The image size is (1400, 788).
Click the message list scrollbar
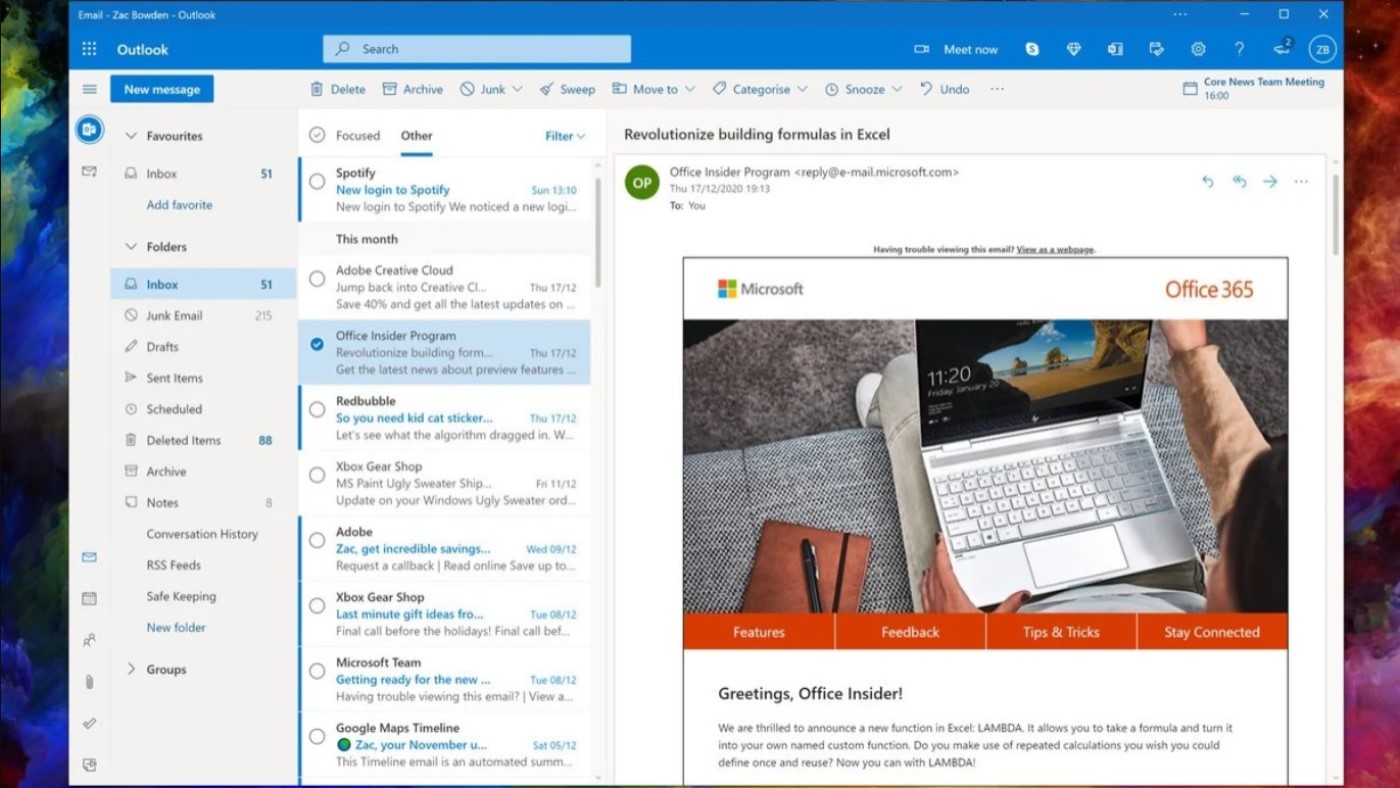point(598,232)
